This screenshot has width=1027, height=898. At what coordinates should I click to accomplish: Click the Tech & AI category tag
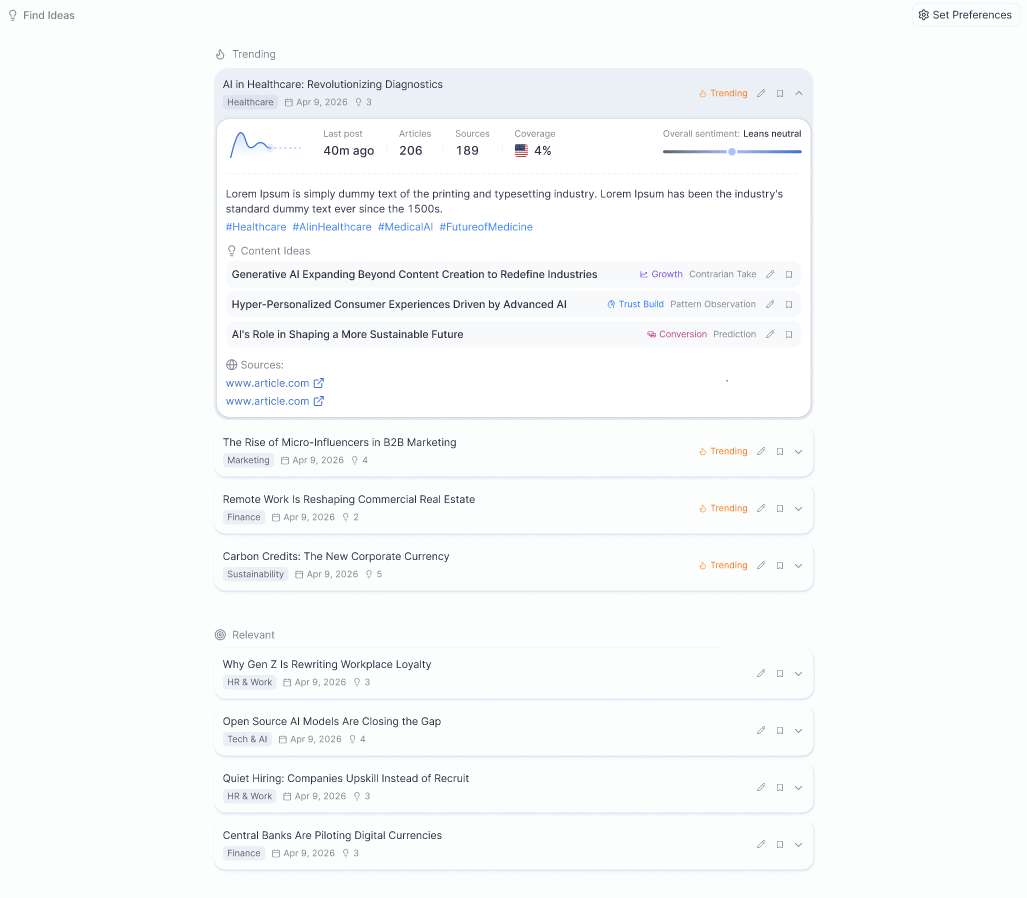(x=247, y=739)
